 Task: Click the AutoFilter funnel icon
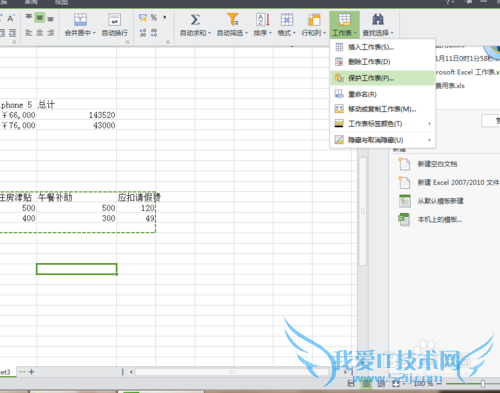coord(232,20)
